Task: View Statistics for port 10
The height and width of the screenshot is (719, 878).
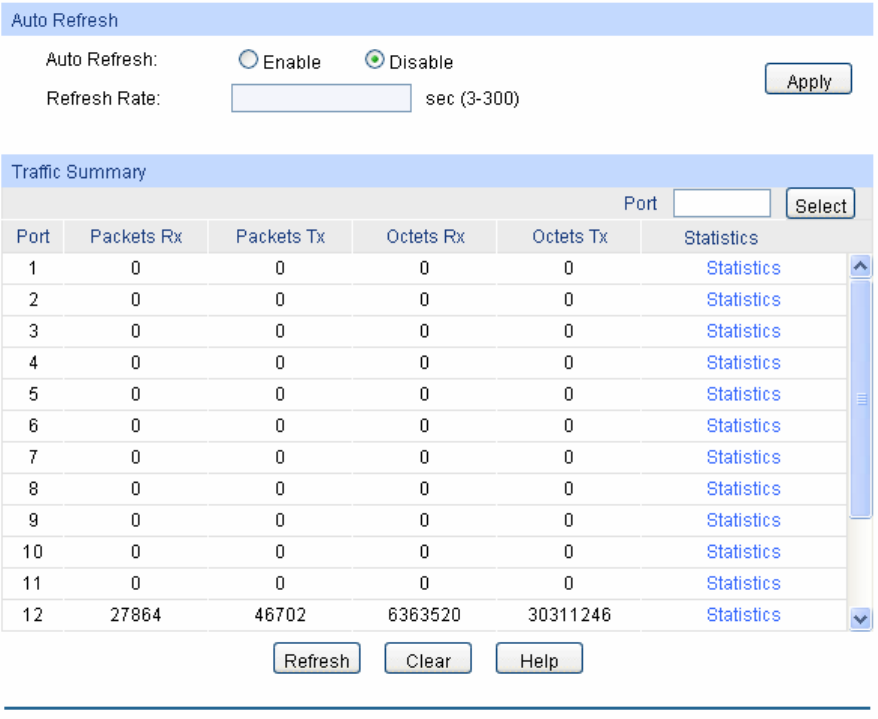Action: pyautogui.click(x=743, y=552)
